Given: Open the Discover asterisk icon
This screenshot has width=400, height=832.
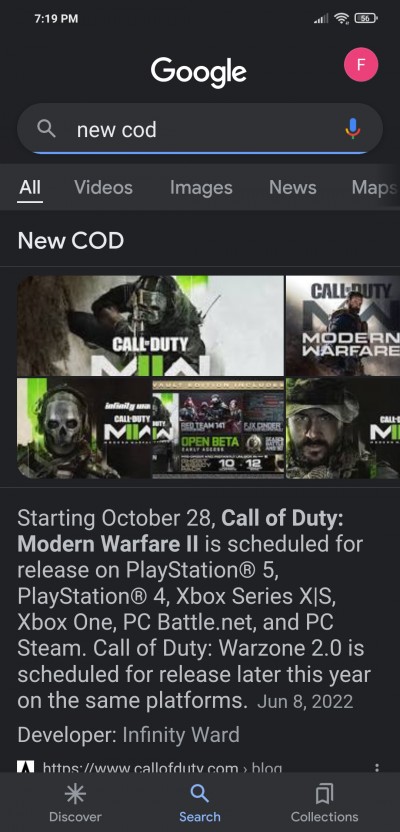Looking at the screenshot, I should pyautogui.click(x=75, y=794).
